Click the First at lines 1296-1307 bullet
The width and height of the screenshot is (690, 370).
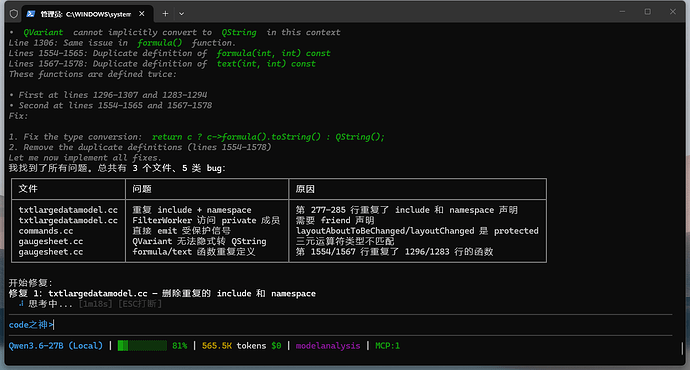[108, 95]
